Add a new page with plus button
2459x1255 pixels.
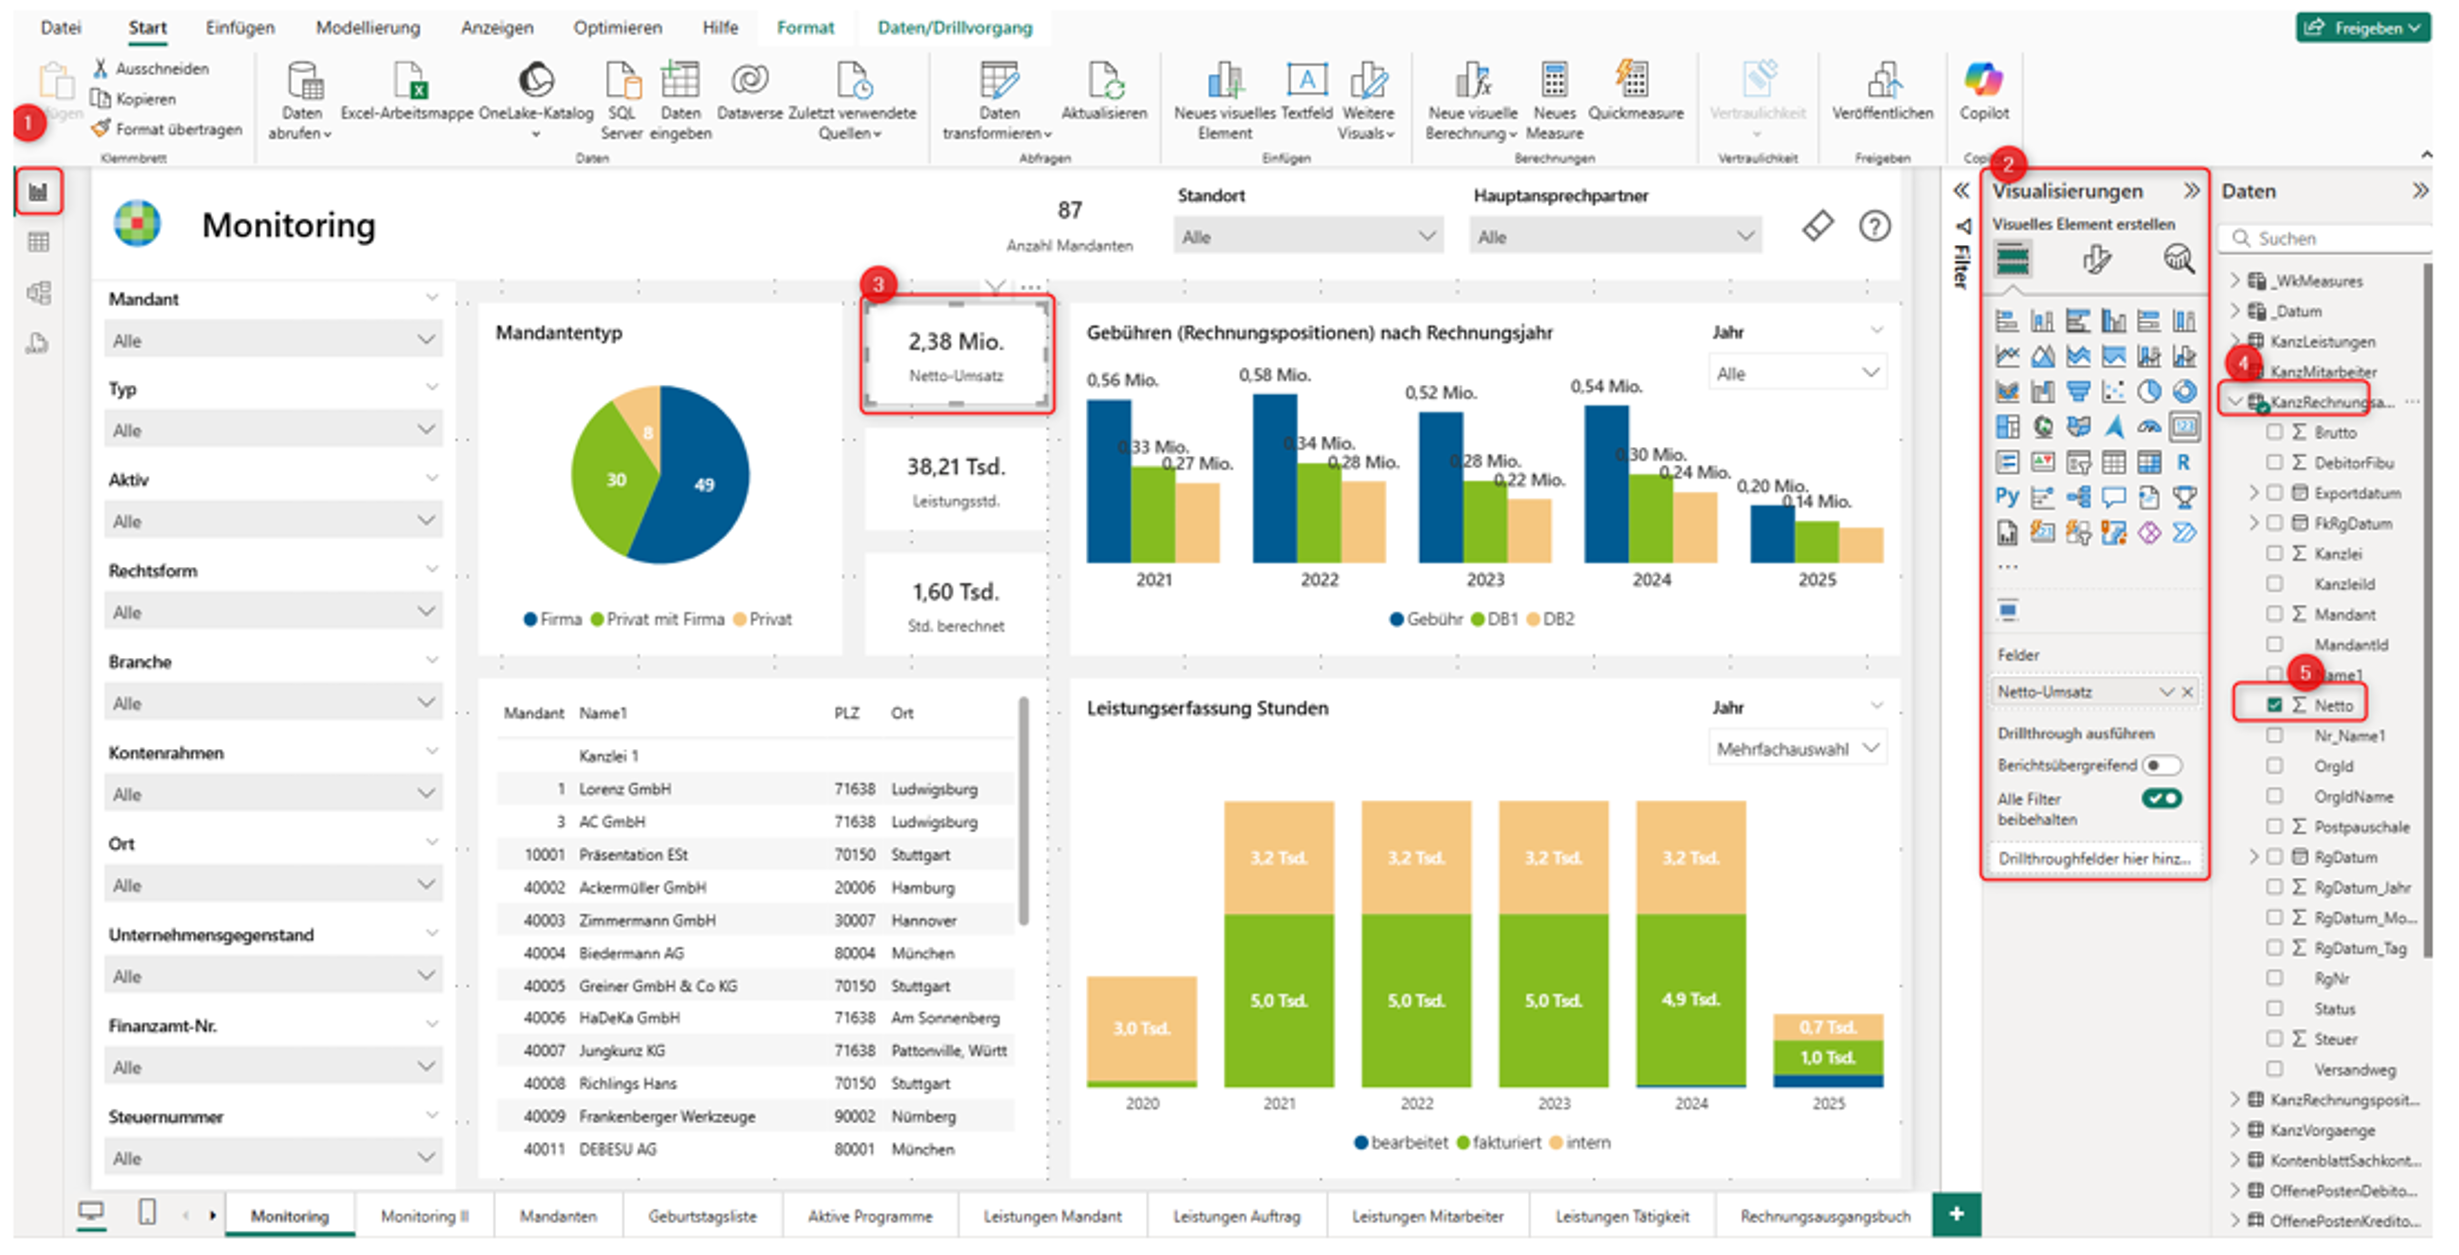(1957, 1214)
